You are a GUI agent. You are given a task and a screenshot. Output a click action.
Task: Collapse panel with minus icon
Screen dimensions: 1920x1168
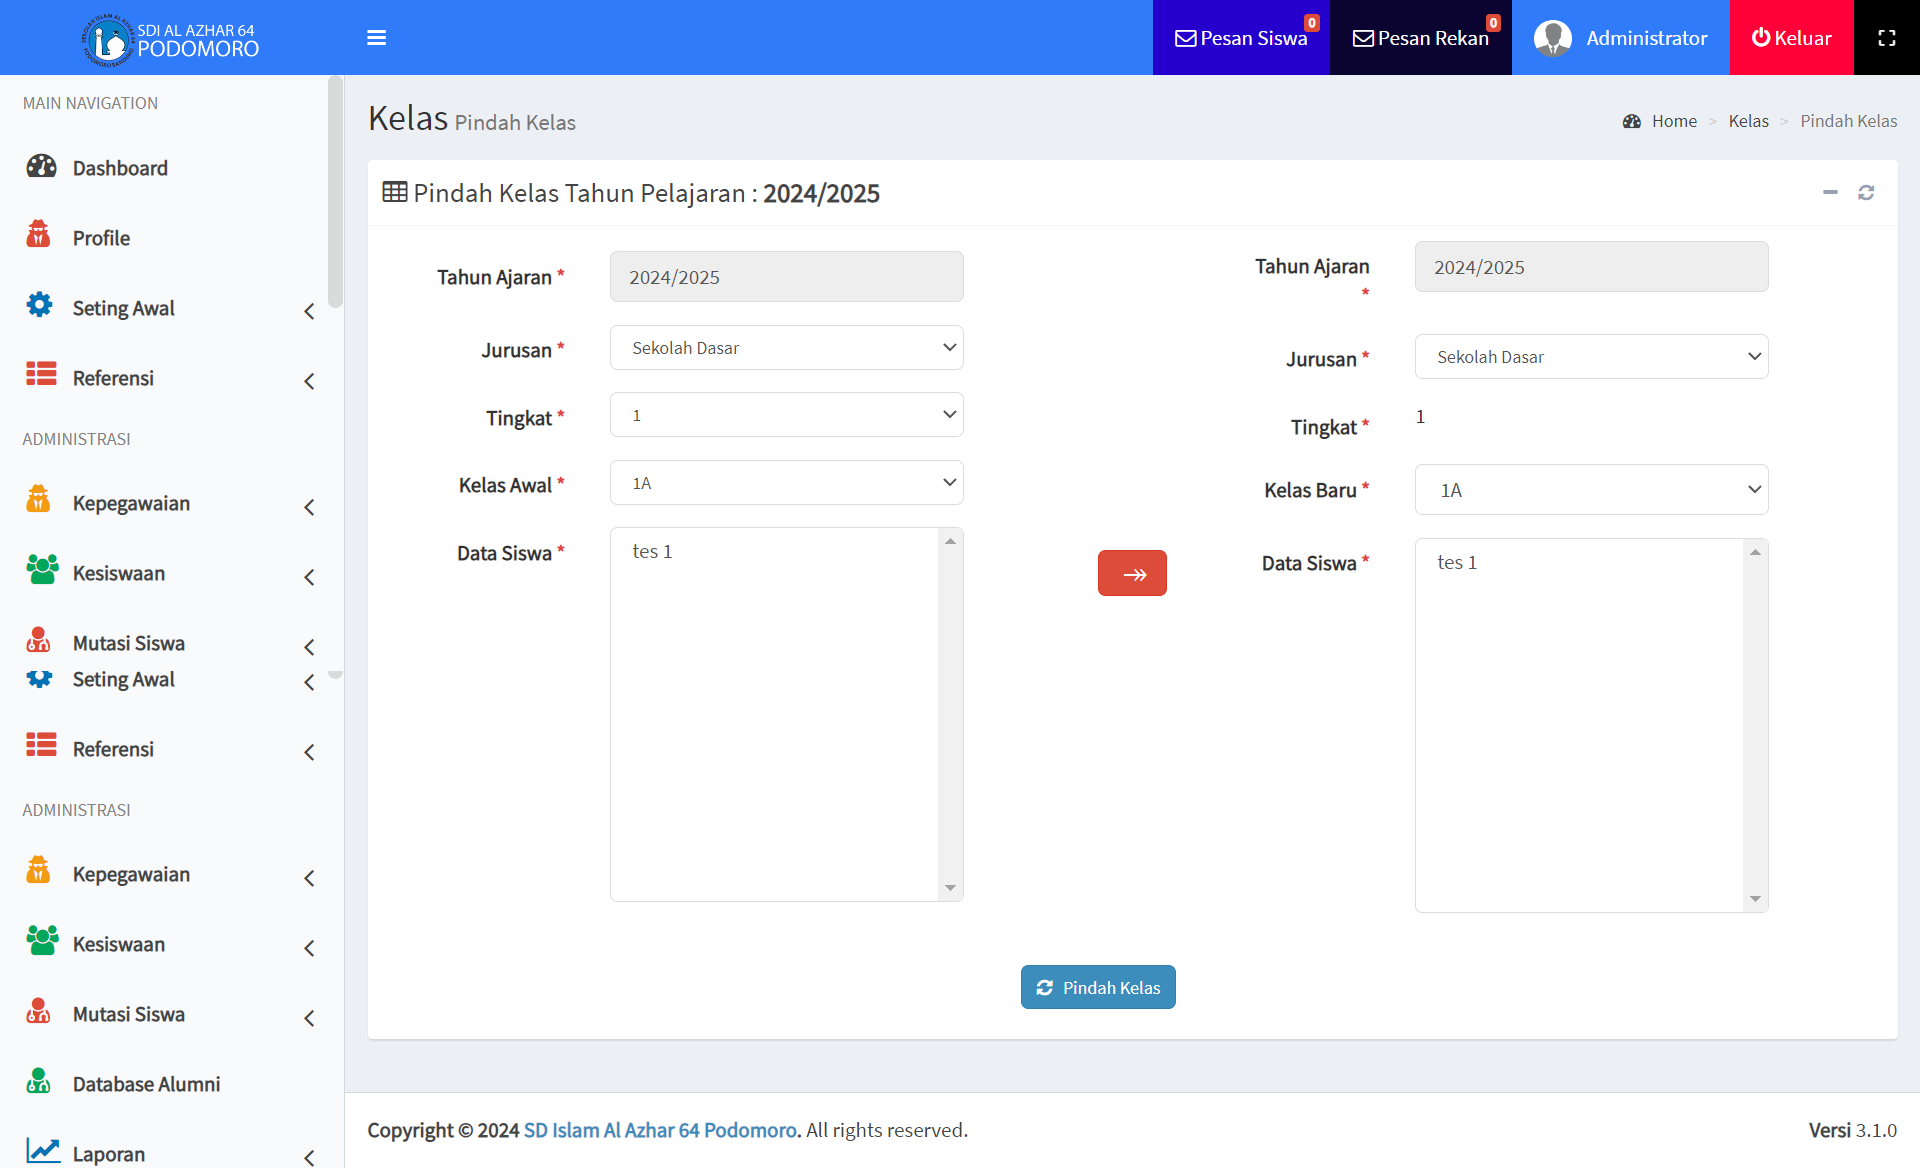[x=1830, y=192]
